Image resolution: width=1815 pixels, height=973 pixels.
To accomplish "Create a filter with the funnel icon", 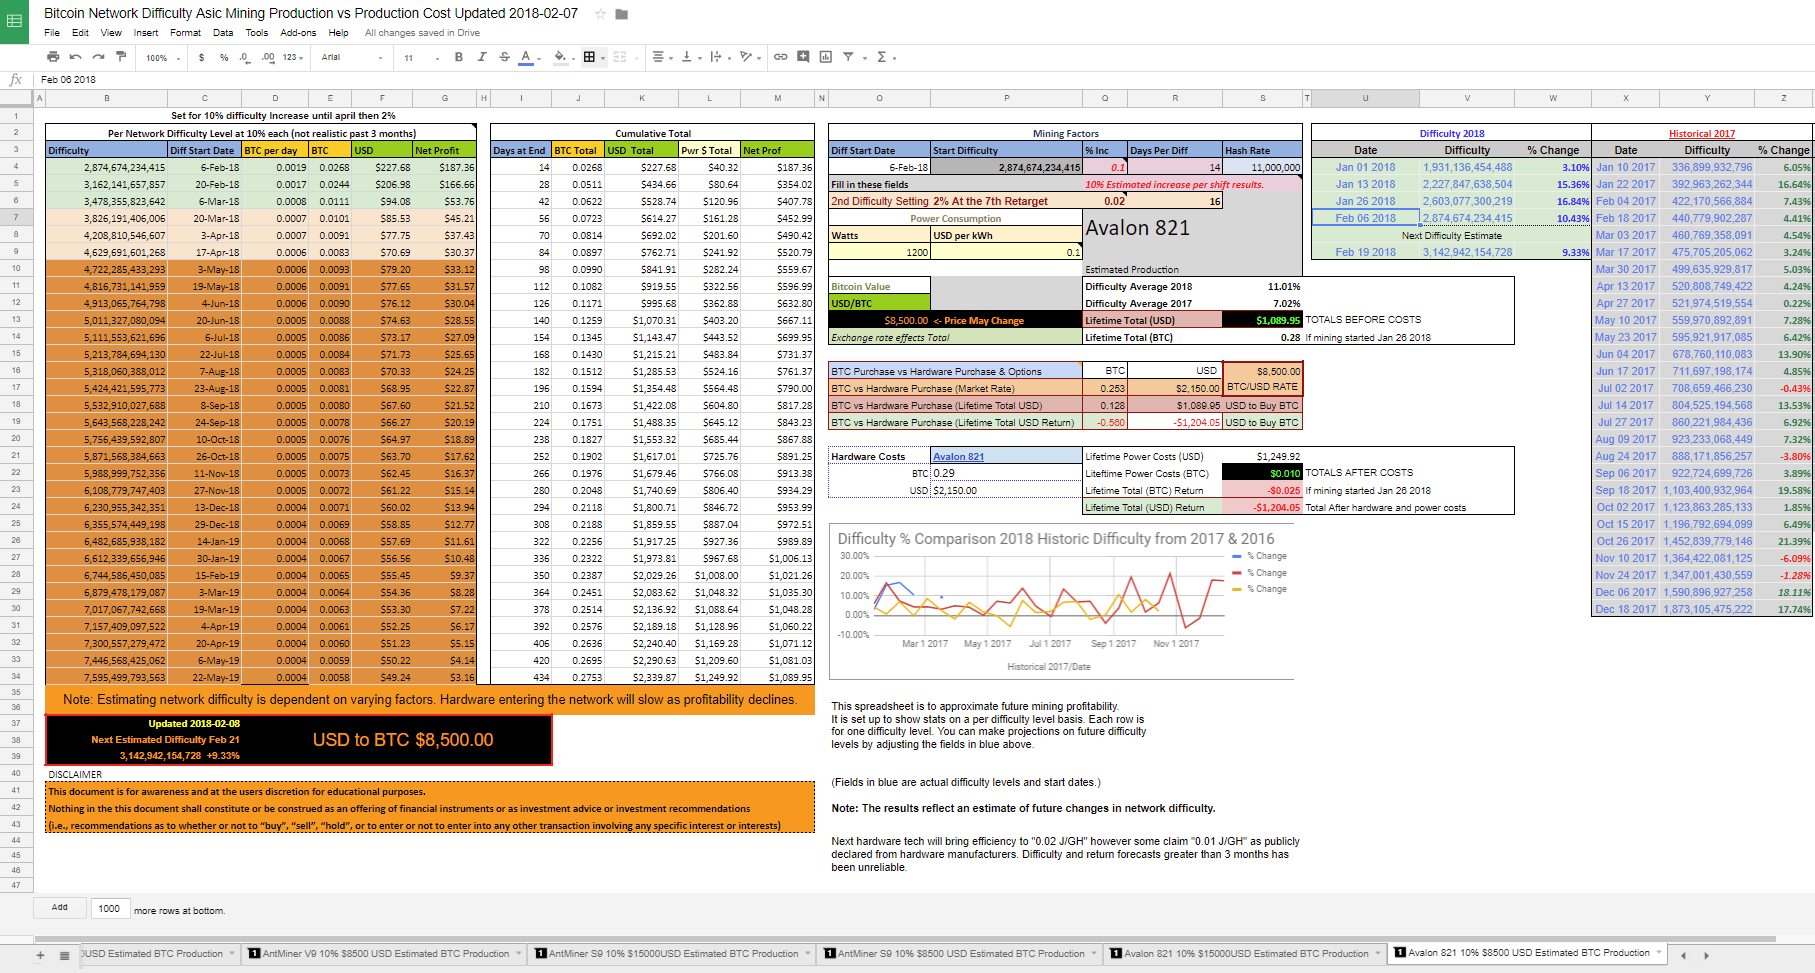I will pos(848,57).
